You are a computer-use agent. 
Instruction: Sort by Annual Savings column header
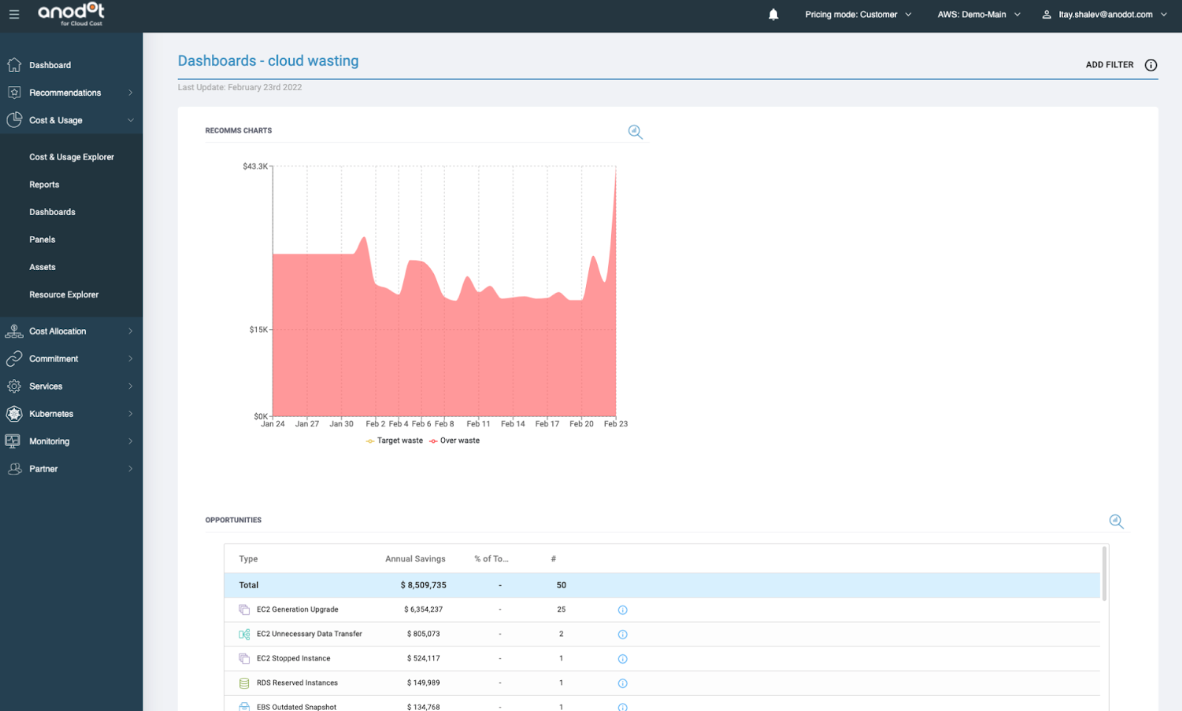(x=415, y=559)
